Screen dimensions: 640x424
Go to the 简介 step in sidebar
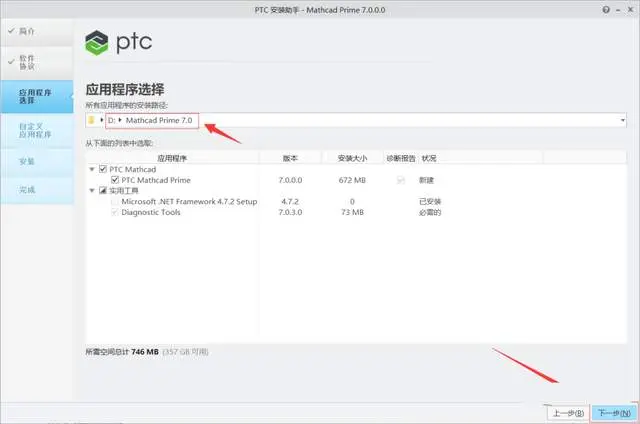click(37, 31)
